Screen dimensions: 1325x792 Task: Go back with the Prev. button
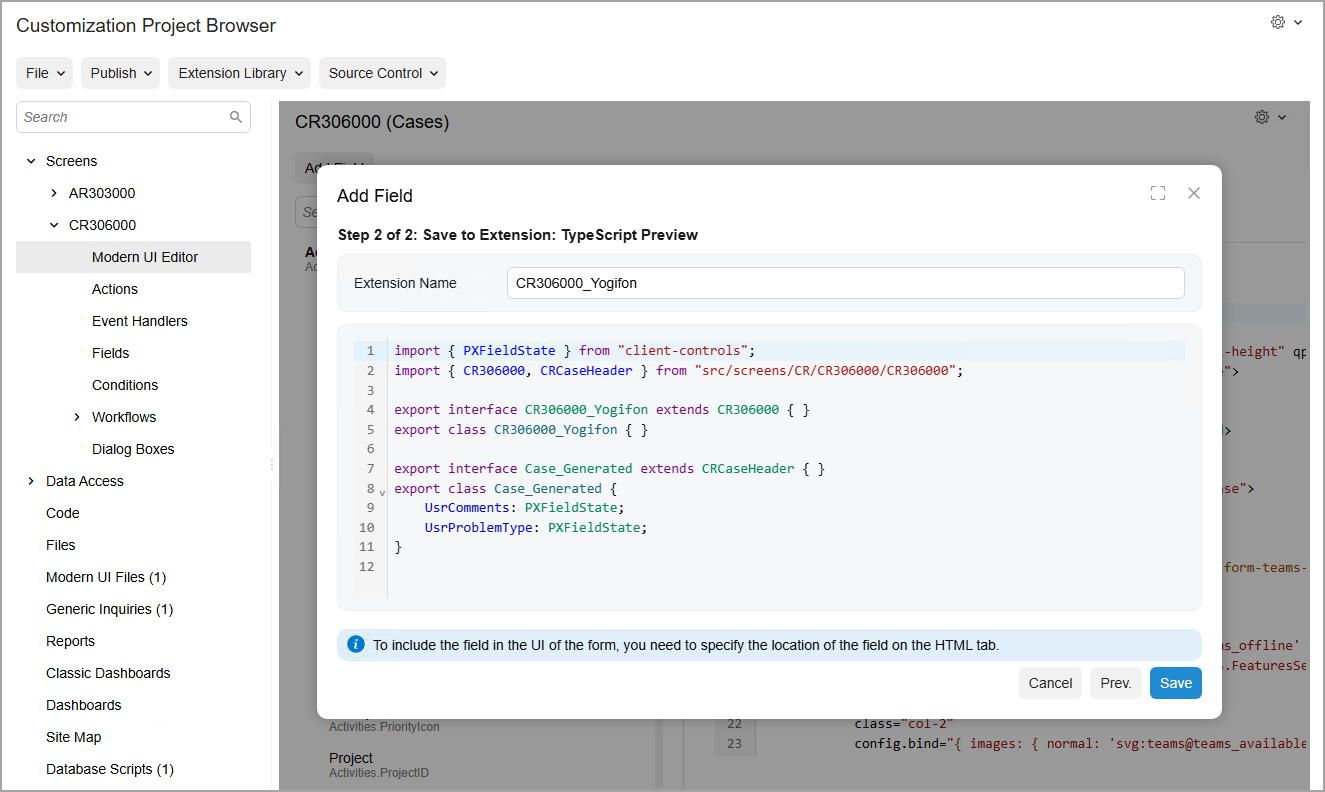point(1115,683)
